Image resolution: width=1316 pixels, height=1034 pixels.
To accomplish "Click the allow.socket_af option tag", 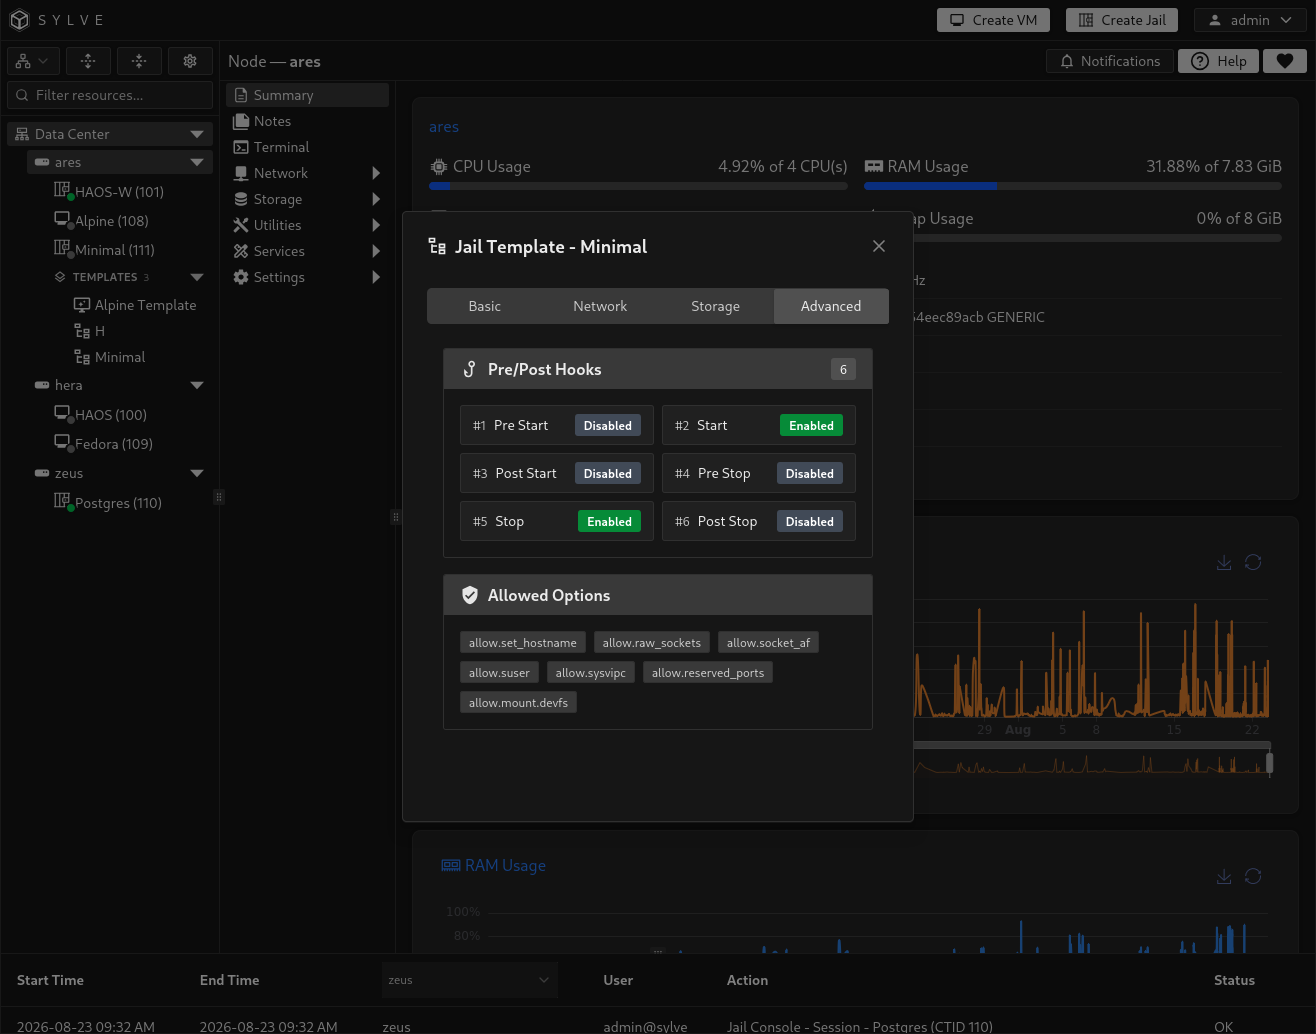I will pyautogui.click(x=769, y=642).
